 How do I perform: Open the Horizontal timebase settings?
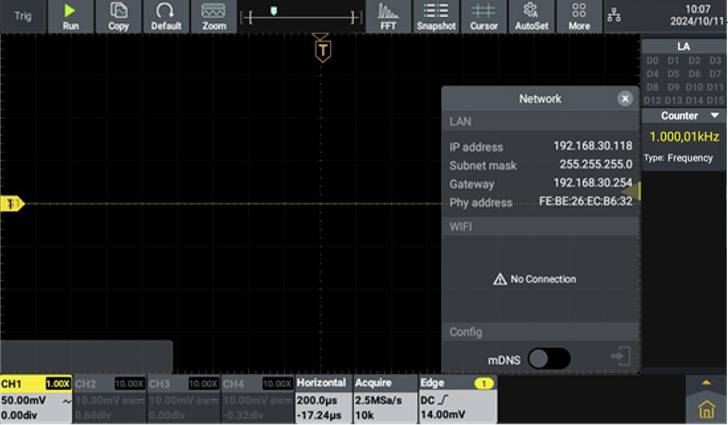[323, 399]
